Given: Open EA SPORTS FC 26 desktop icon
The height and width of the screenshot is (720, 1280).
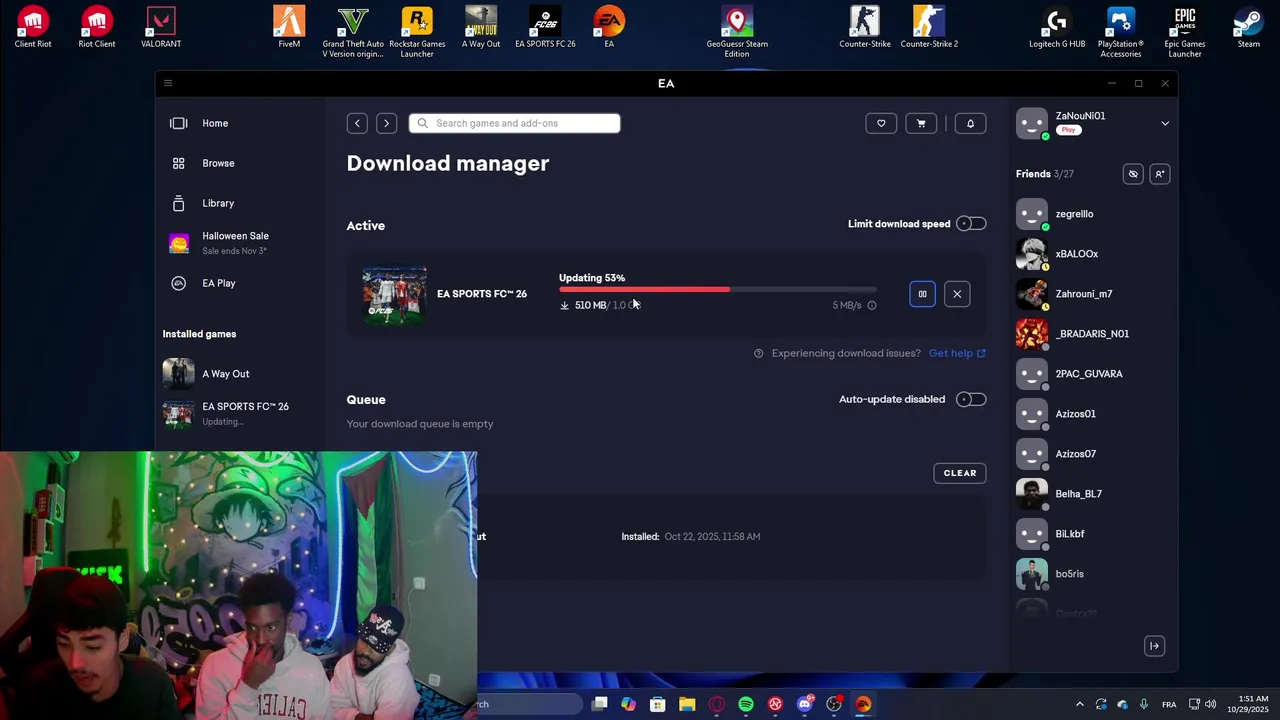Looking at the screenshot, I should click(545, 28).
